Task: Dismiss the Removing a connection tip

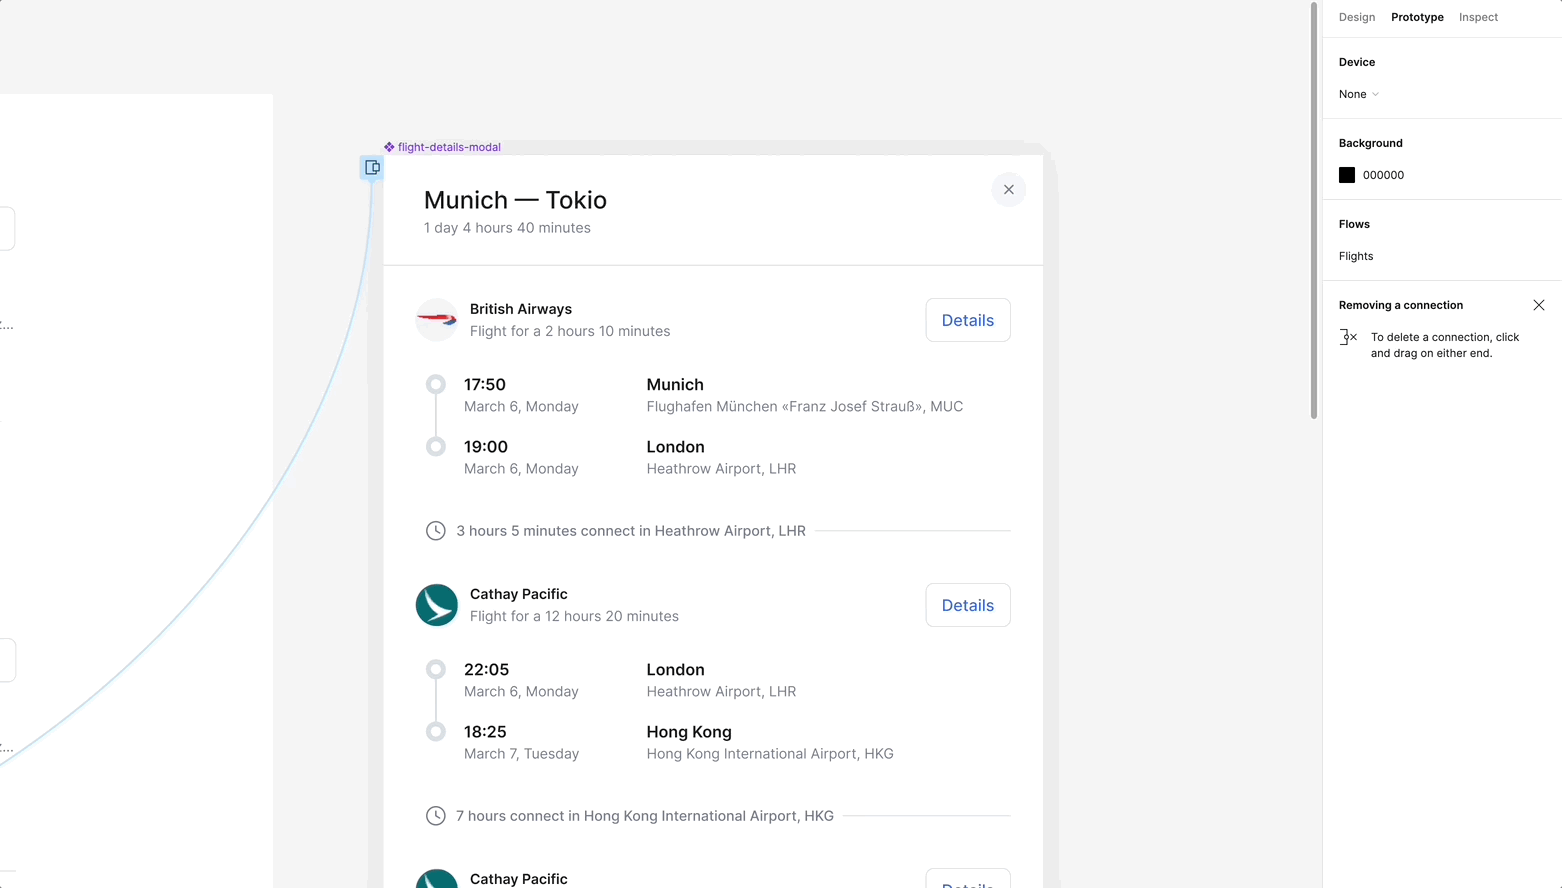Action: coord(1538,305)
